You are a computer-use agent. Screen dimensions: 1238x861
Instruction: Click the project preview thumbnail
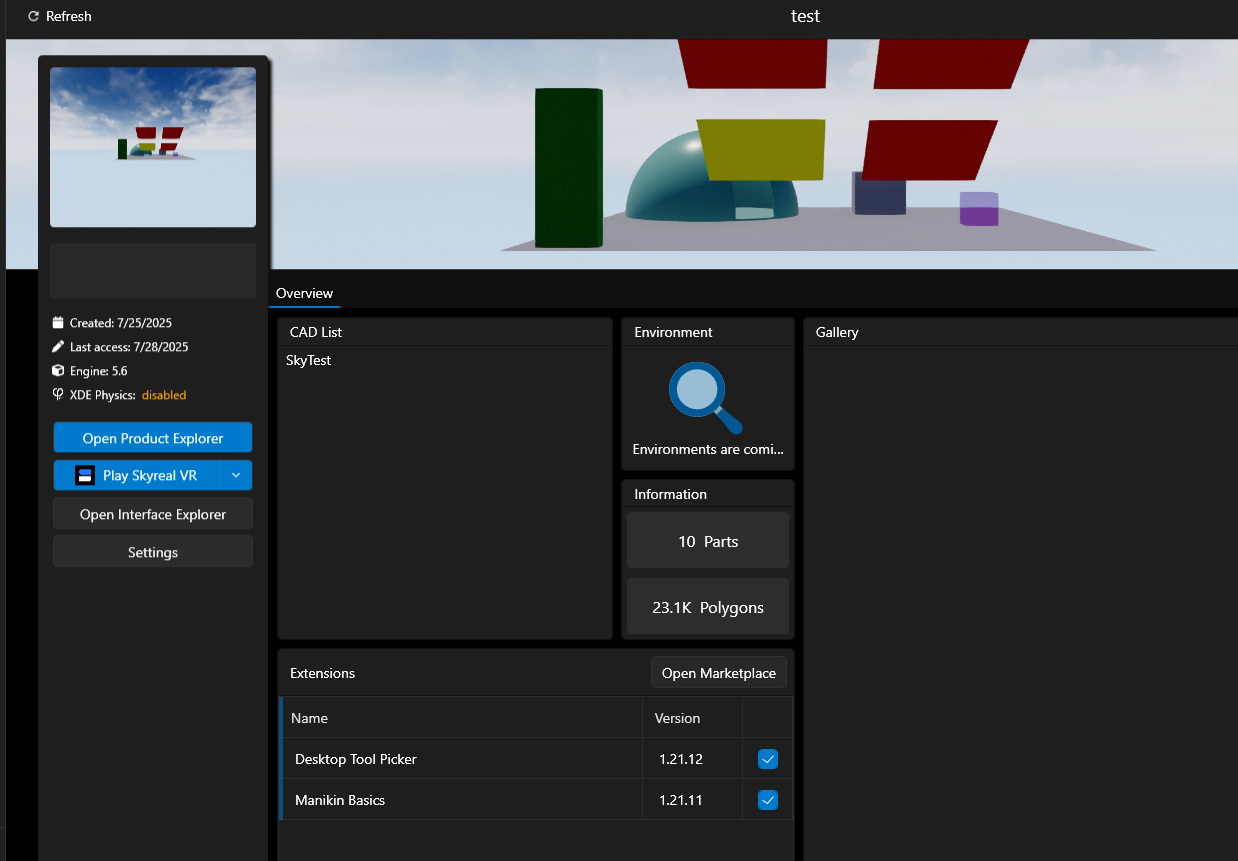point(153,147)
